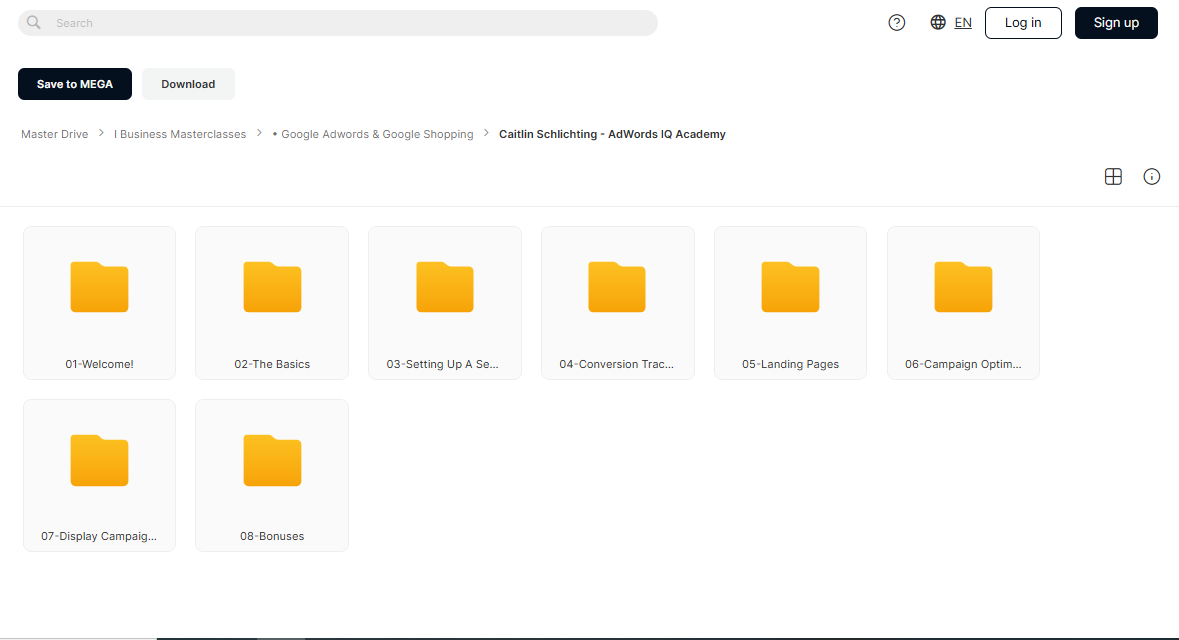Open the 07-Display Campaig... folder icon

99,460
